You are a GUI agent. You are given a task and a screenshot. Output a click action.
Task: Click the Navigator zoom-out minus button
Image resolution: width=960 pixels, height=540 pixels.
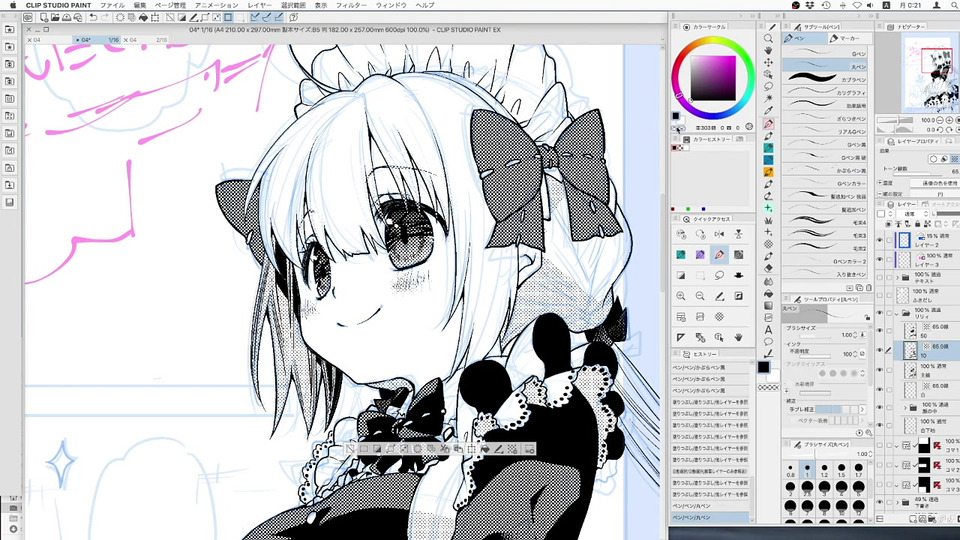click(x=942, y=120)
